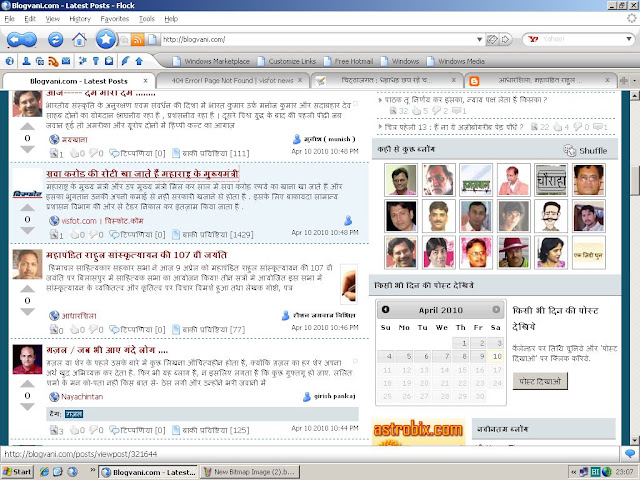Close the Blogvani.com Latest Posts tab
Image resolution: width=640 pixels, height=480 pixels.
tap(145, 80)
